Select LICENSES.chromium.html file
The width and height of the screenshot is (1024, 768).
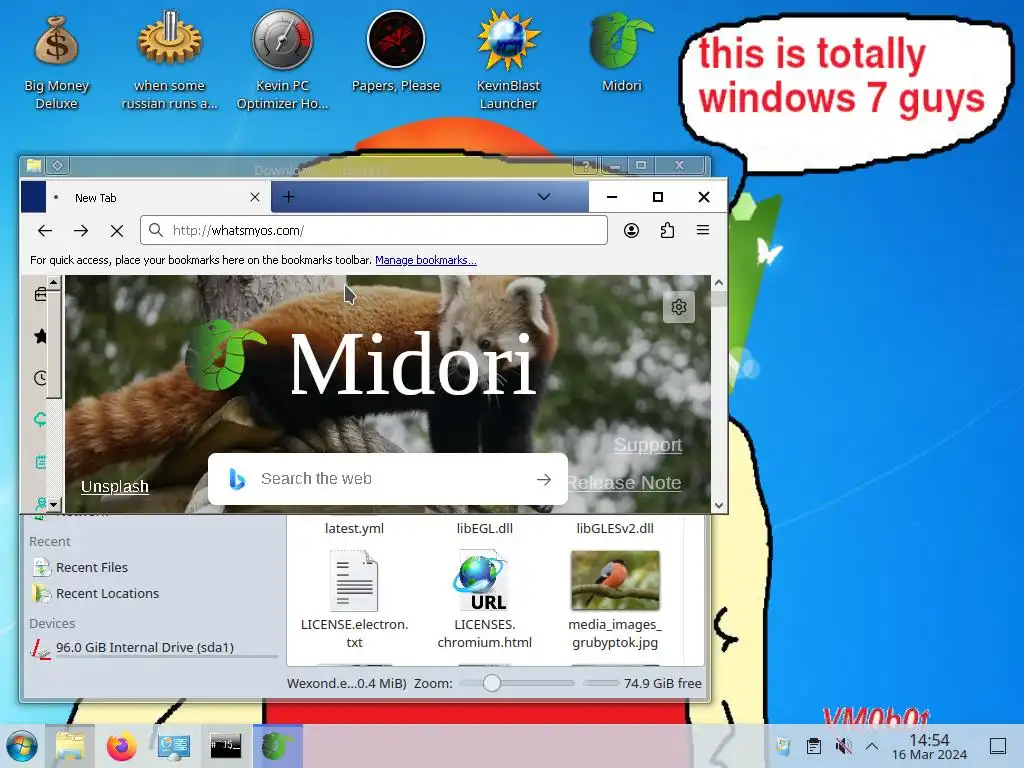pos(485,600)
